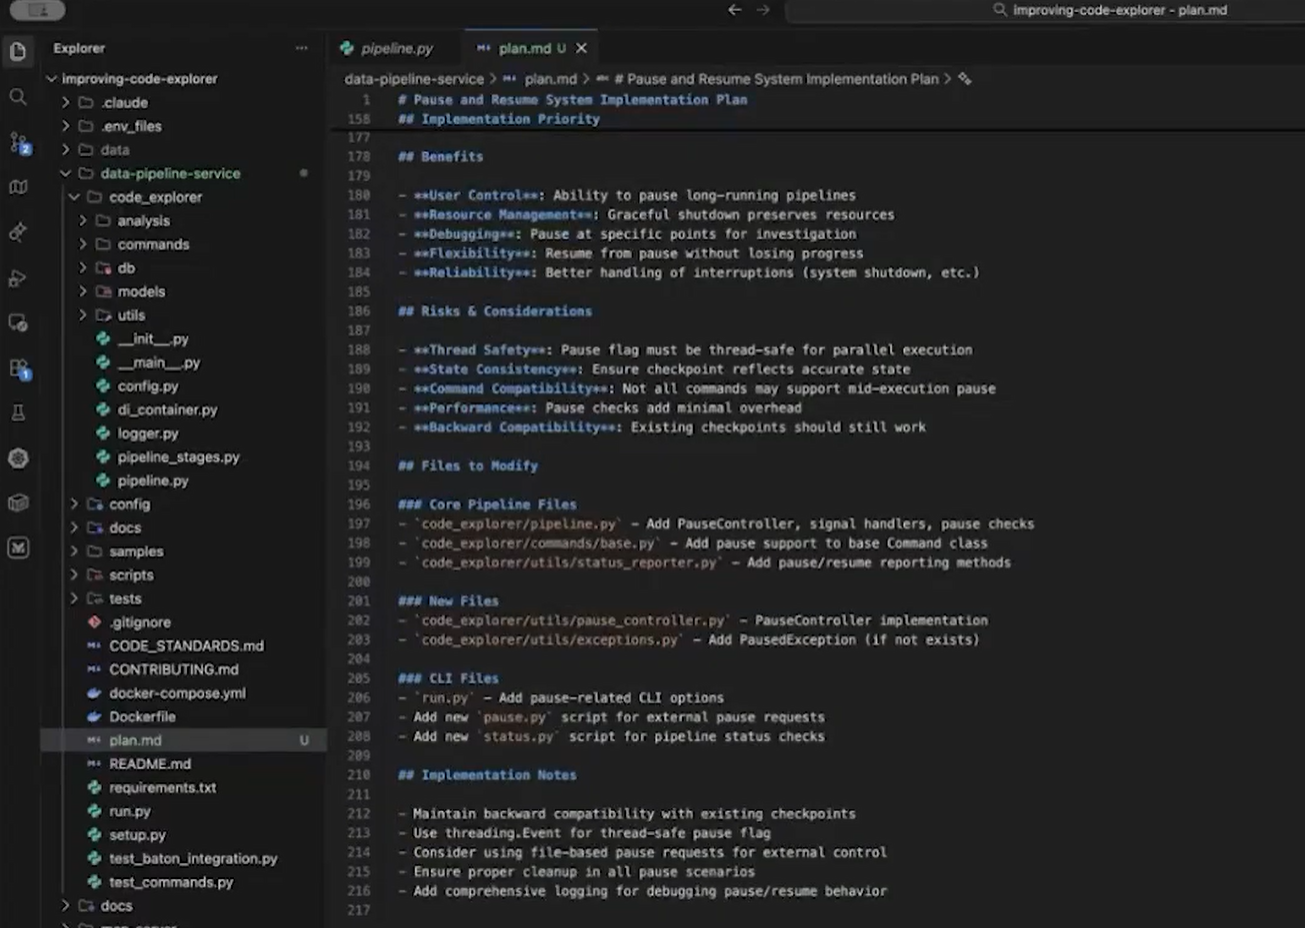The image size is (1305, 928).
Task: Click the '## Risks & Considerations' heading
Action: 495,311
